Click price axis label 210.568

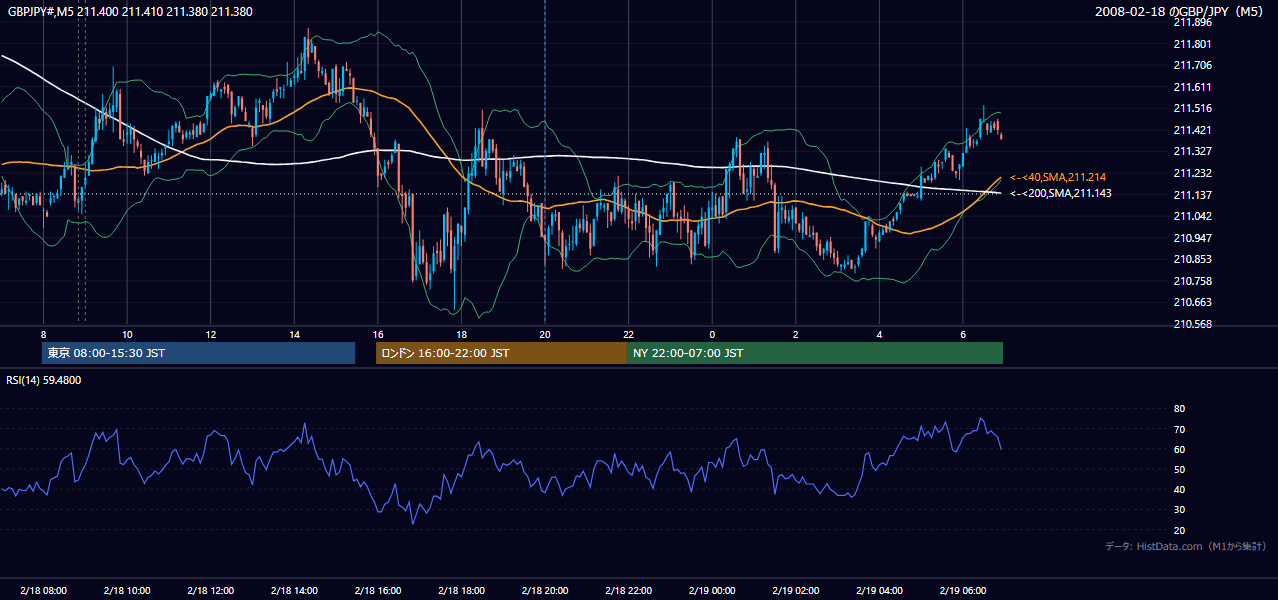click(x=1192, y=324)
